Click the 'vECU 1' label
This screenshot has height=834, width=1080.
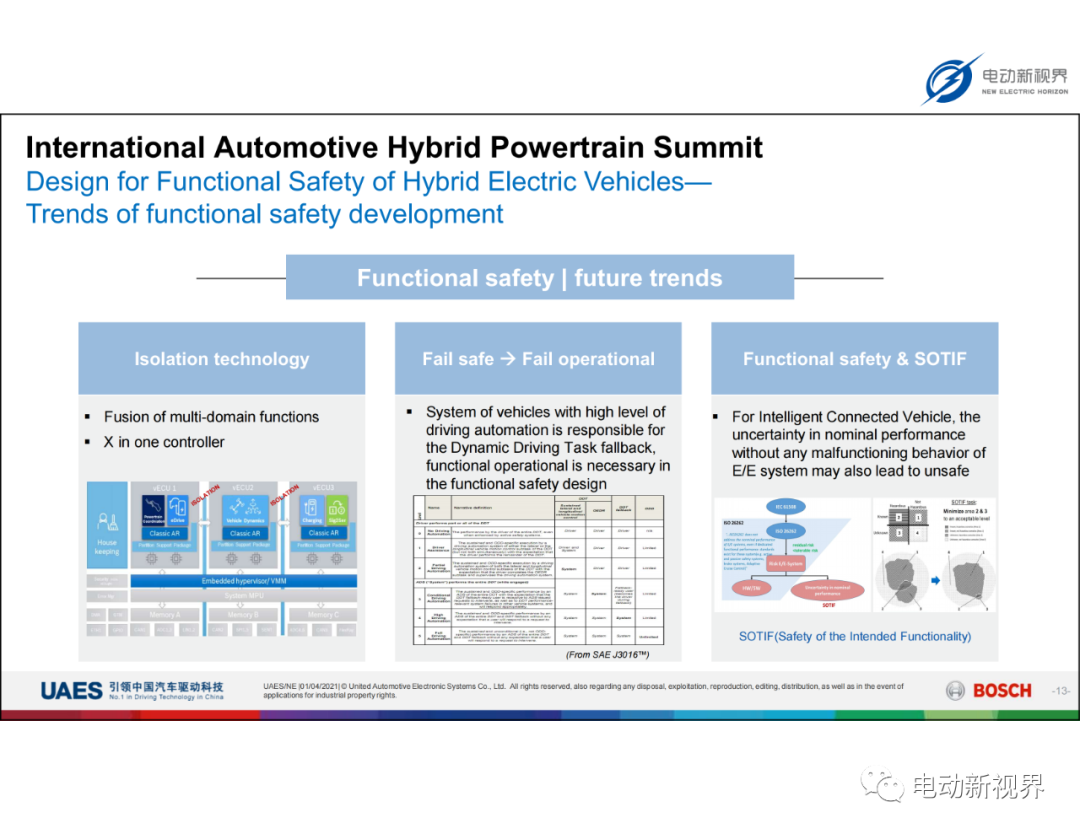coord(165,488)
